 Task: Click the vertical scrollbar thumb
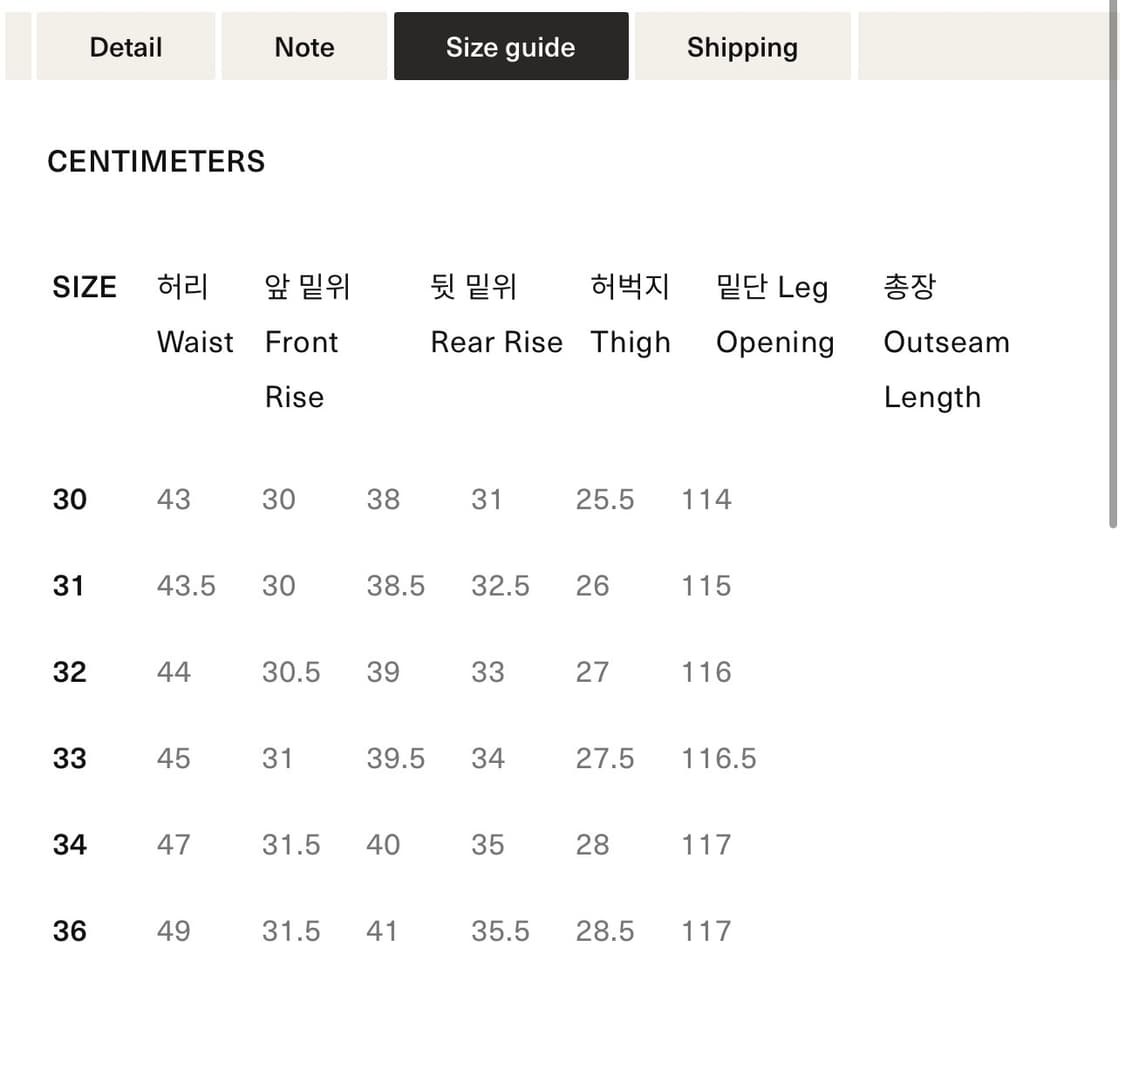[1112, 260]
